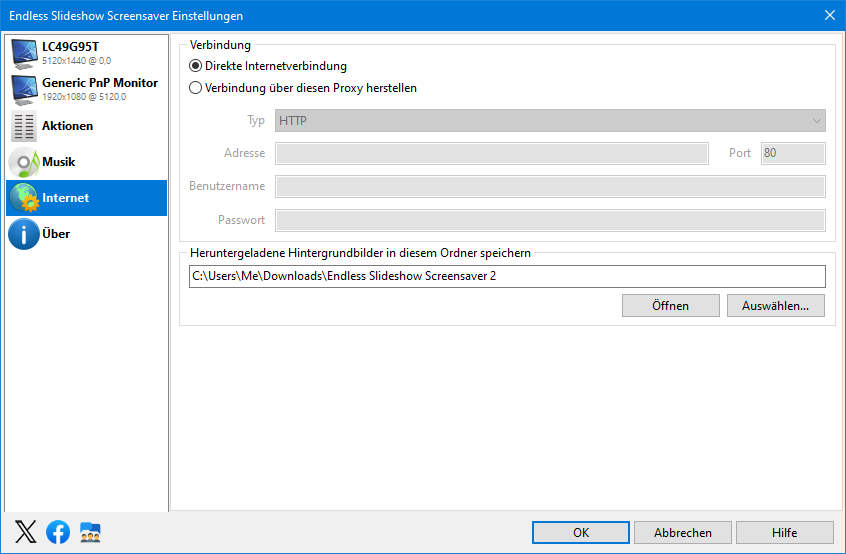
Task: Open the Aktionen section icon
Action: 24,126
